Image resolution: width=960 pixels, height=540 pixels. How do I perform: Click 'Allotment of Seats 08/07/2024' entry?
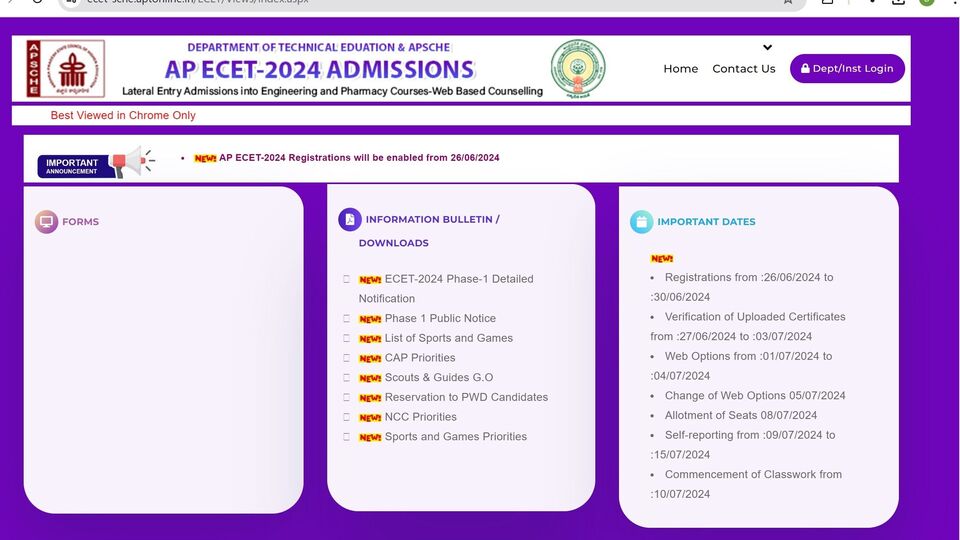tap(741, 415)
